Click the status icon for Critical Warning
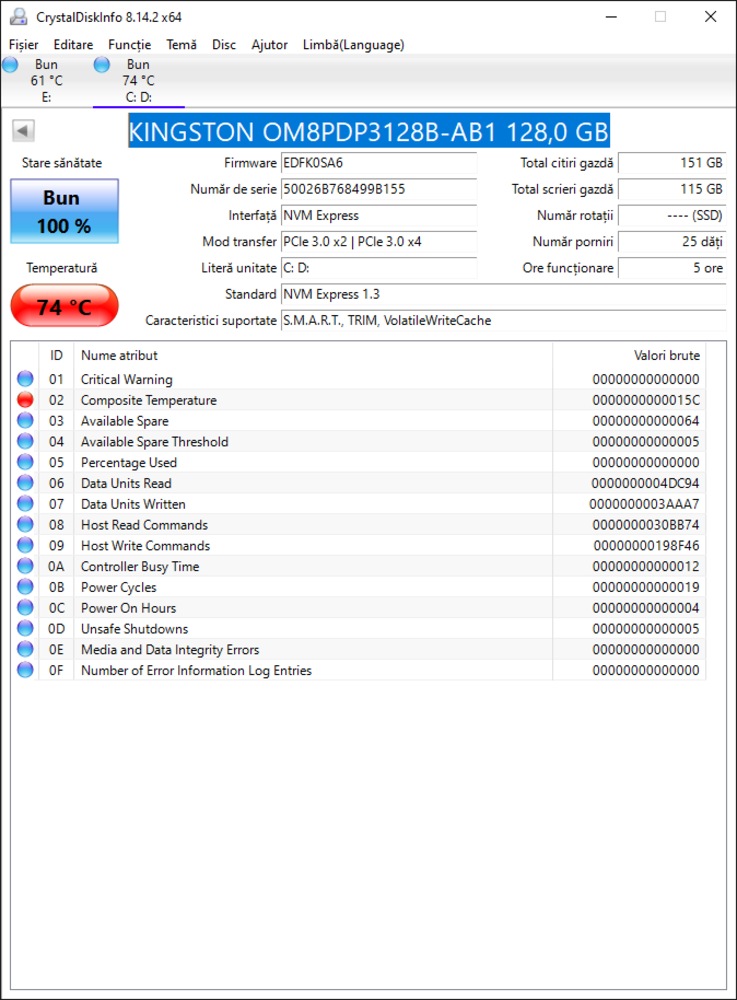This screenshot has width=737, height=1000. (x=26, y=379)
